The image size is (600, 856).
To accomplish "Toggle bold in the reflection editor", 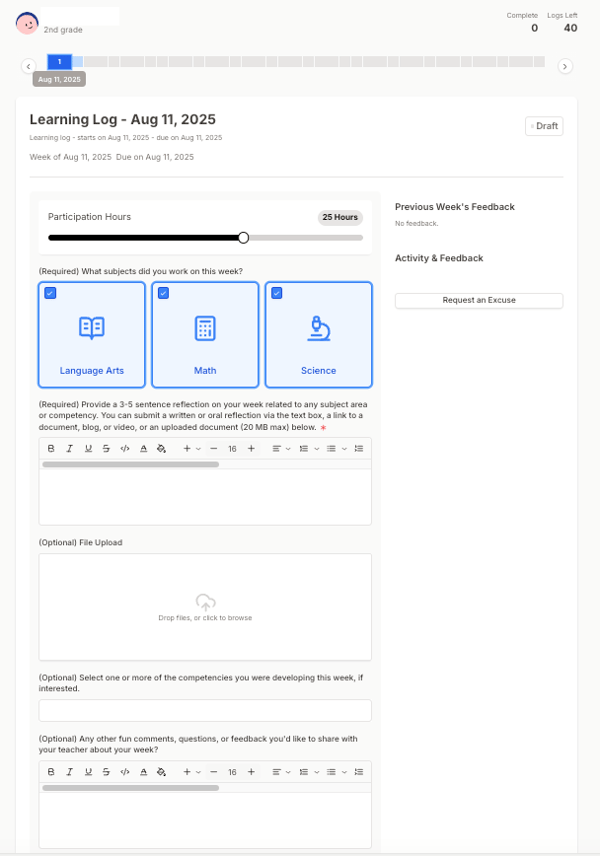I will 51,449.
